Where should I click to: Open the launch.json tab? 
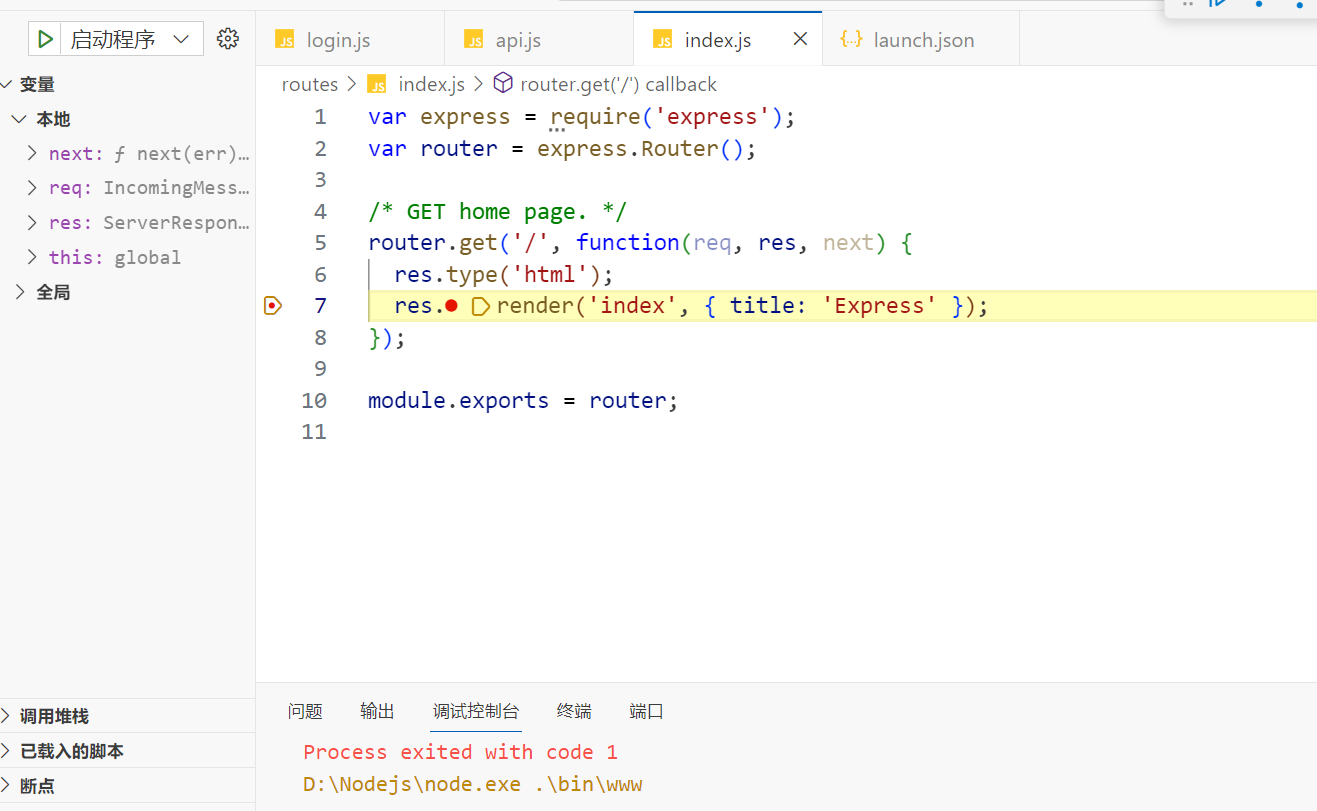(x=921, y=40)
